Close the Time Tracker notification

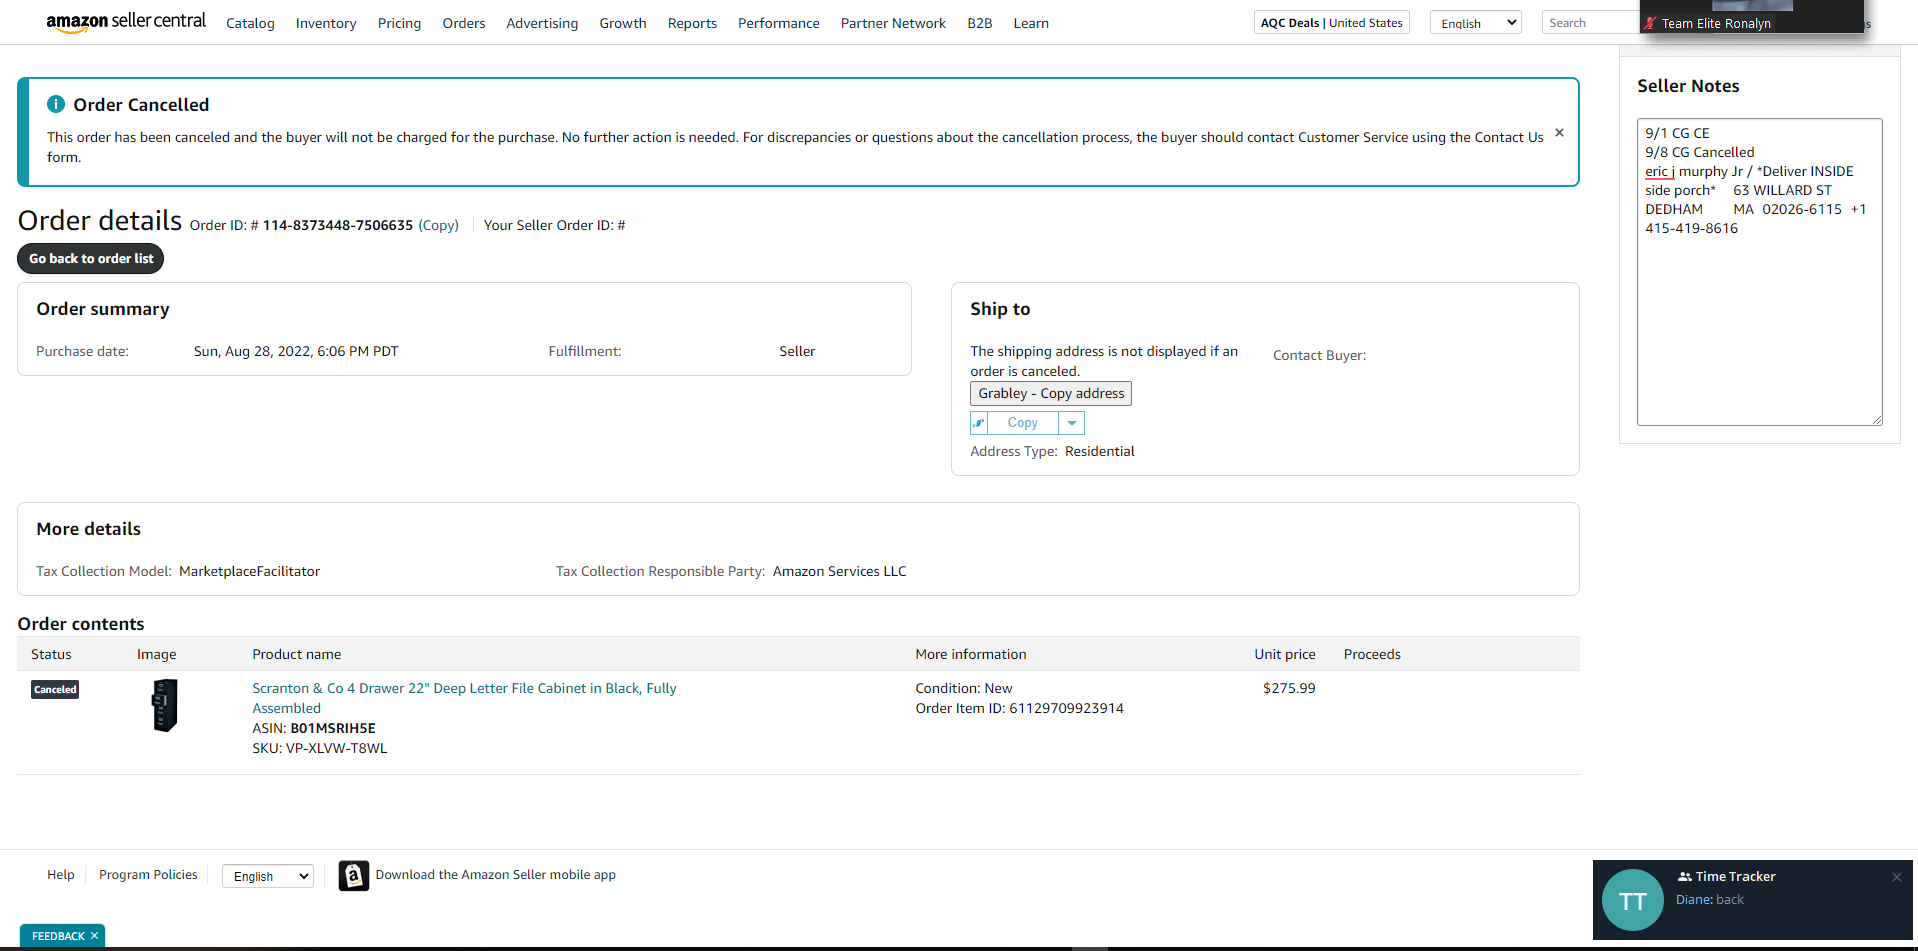[1897, 877]
